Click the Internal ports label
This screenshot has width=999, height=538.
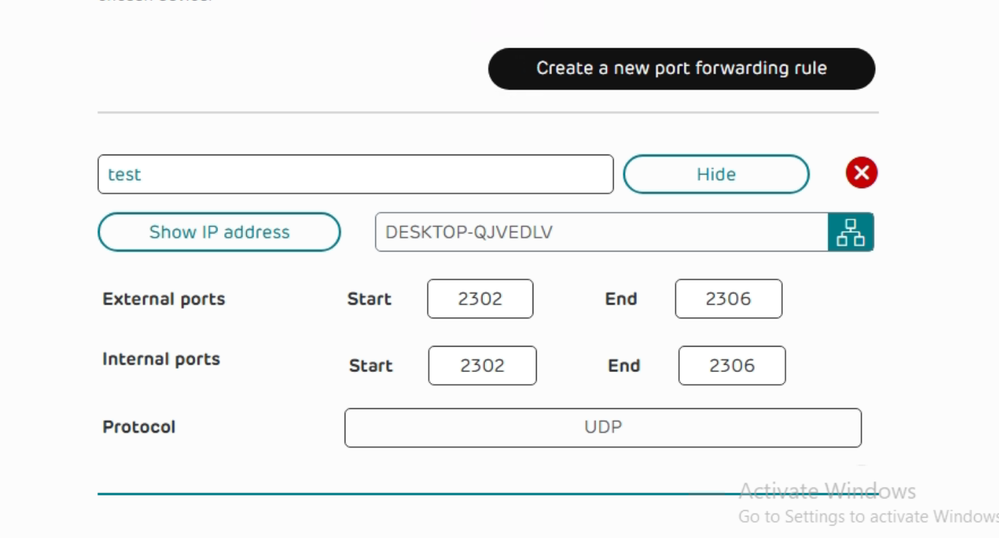click(x=161, y=359)
